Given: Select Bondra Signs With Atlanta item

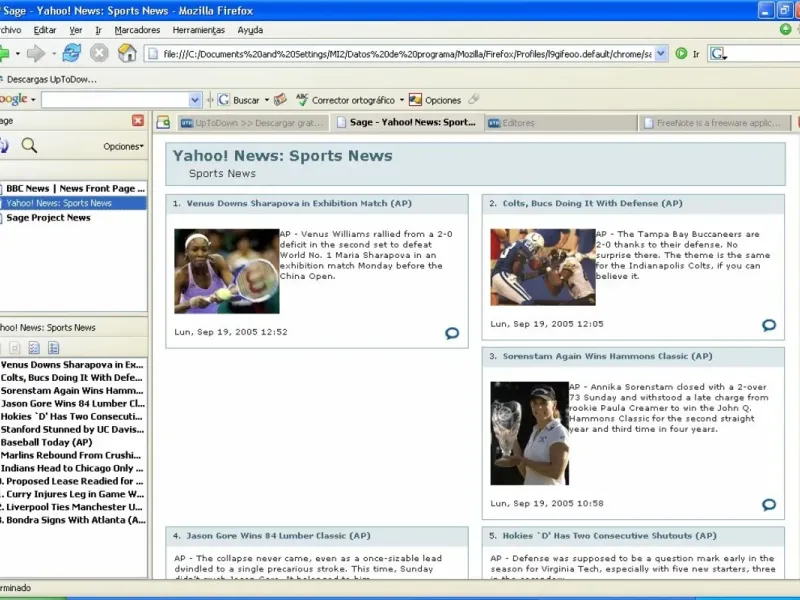Looking at the screenshot, I should click(x=73, y=520).
